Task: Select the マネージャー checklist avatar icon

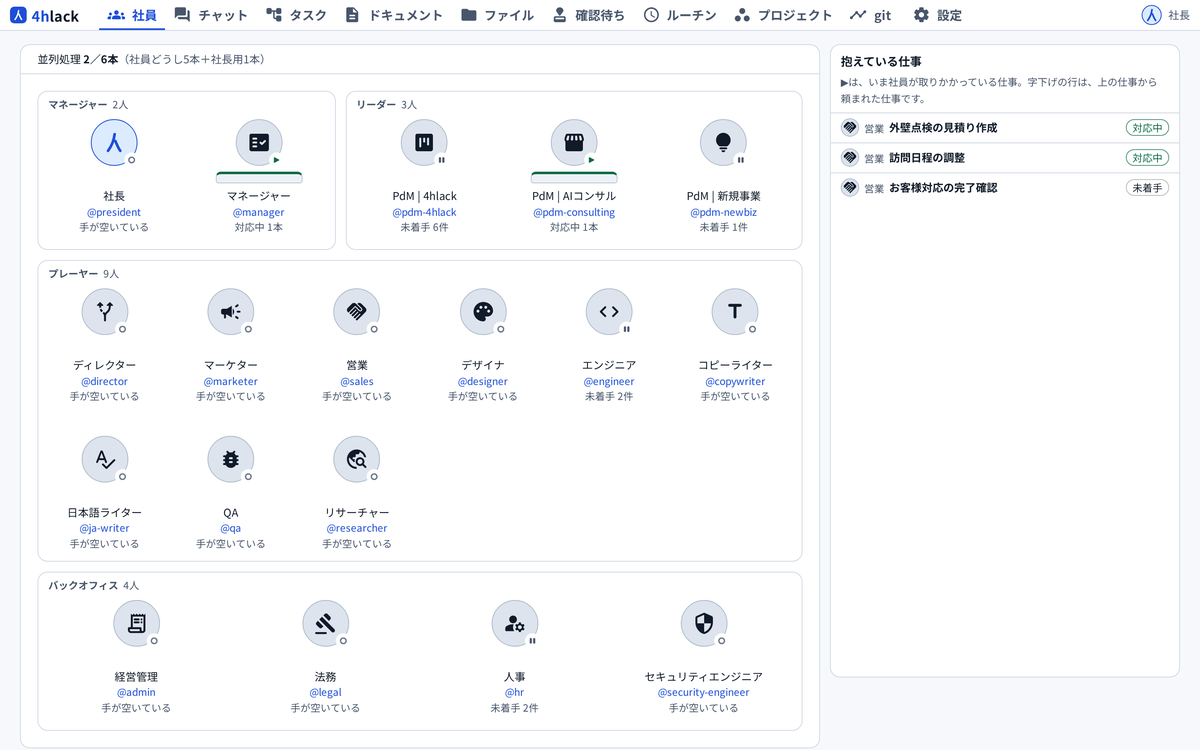Action: pyautogui.click(x=259, y=143)
